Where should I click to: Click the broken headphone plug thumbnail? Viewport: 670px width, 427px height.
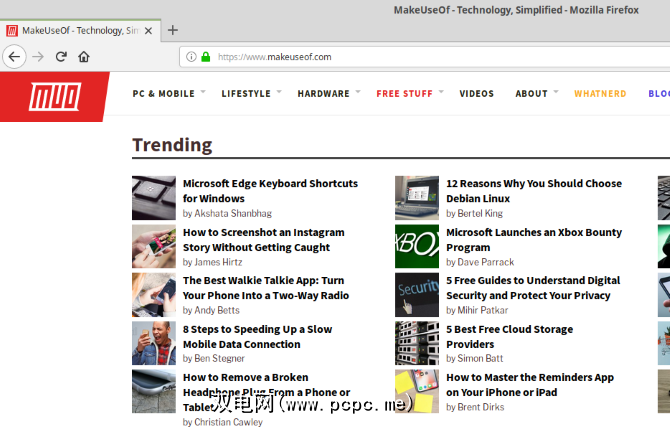(x=154, y=391)
